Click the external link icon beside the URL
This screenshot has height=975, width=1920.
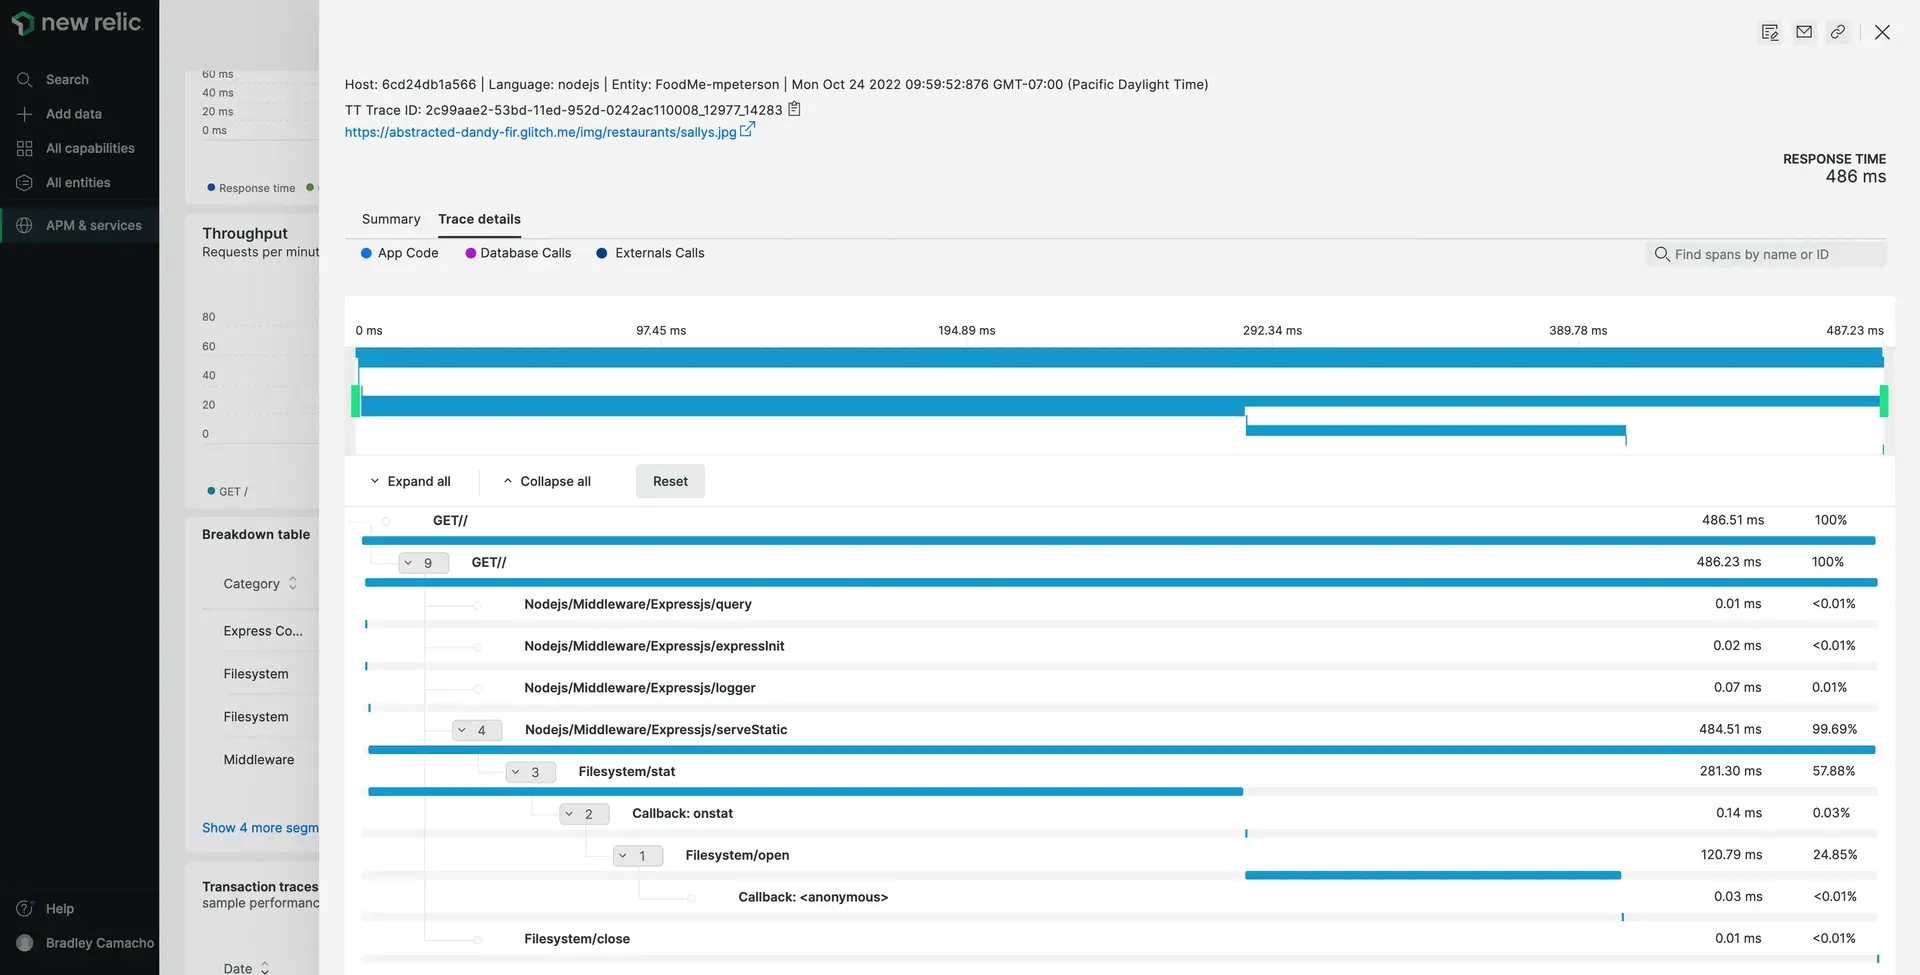[747, 130]
